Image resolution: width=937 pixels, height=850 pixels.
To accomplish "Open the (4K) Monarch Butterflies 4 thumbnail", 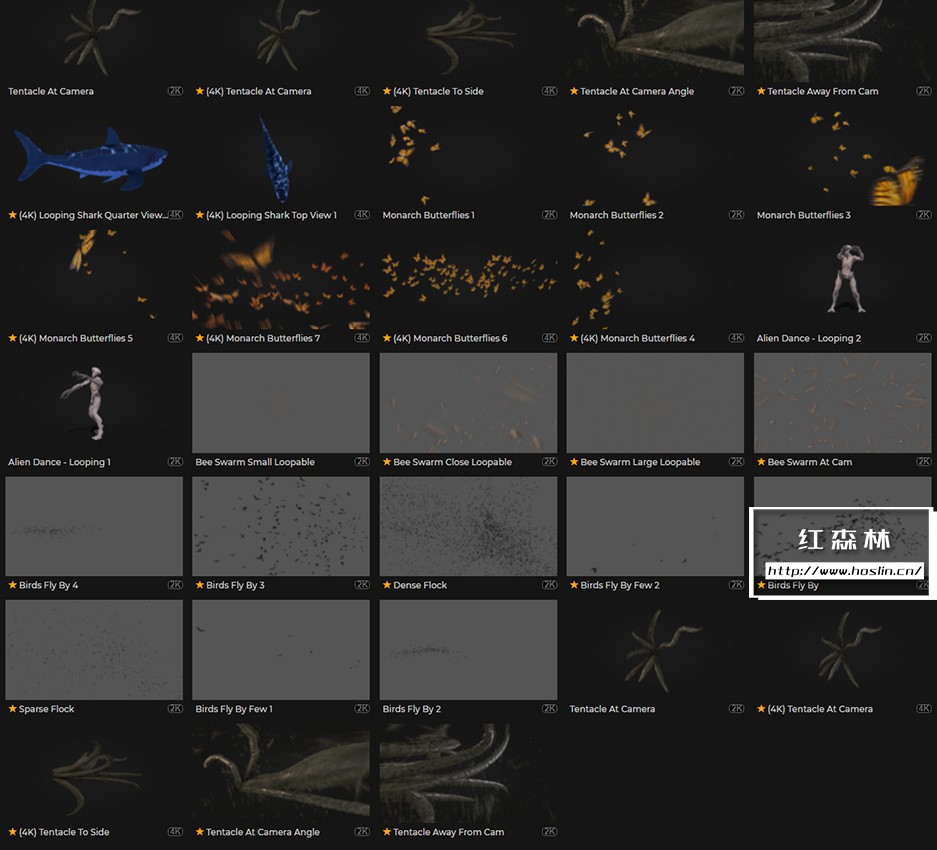I will pyautogui.click(x=655, y=279).
